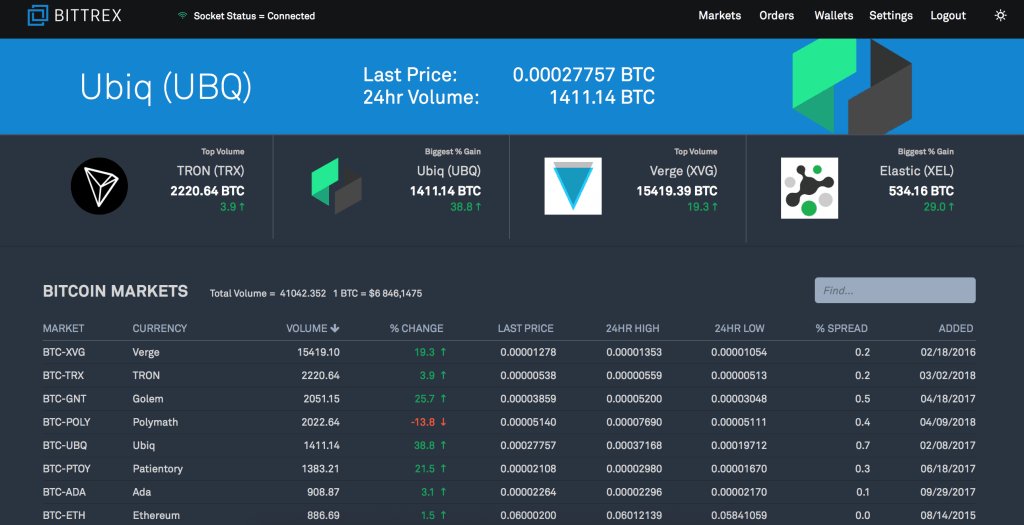Open the BTC-TRX market row
The image size is (1024, 525).
coord(509,375)
